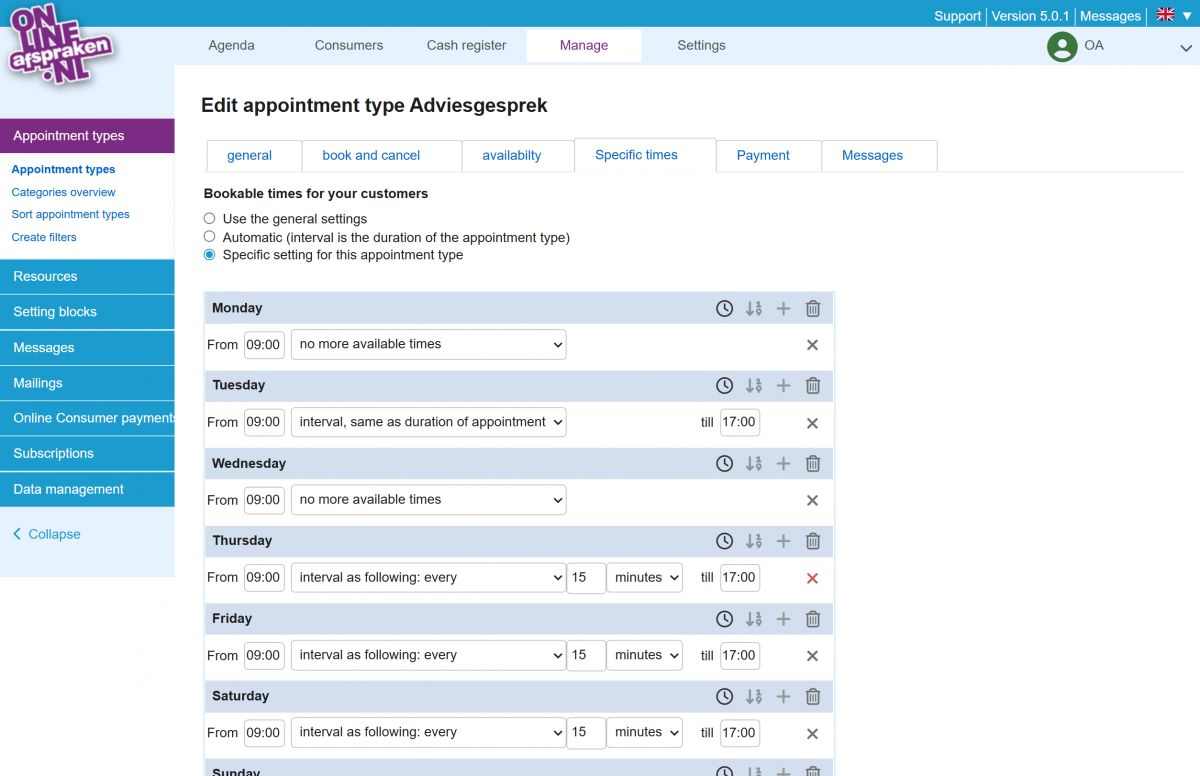This screenshot has width=1200, height=776.
Task: Click Friday's till time field
Action: tap(739, 656)
